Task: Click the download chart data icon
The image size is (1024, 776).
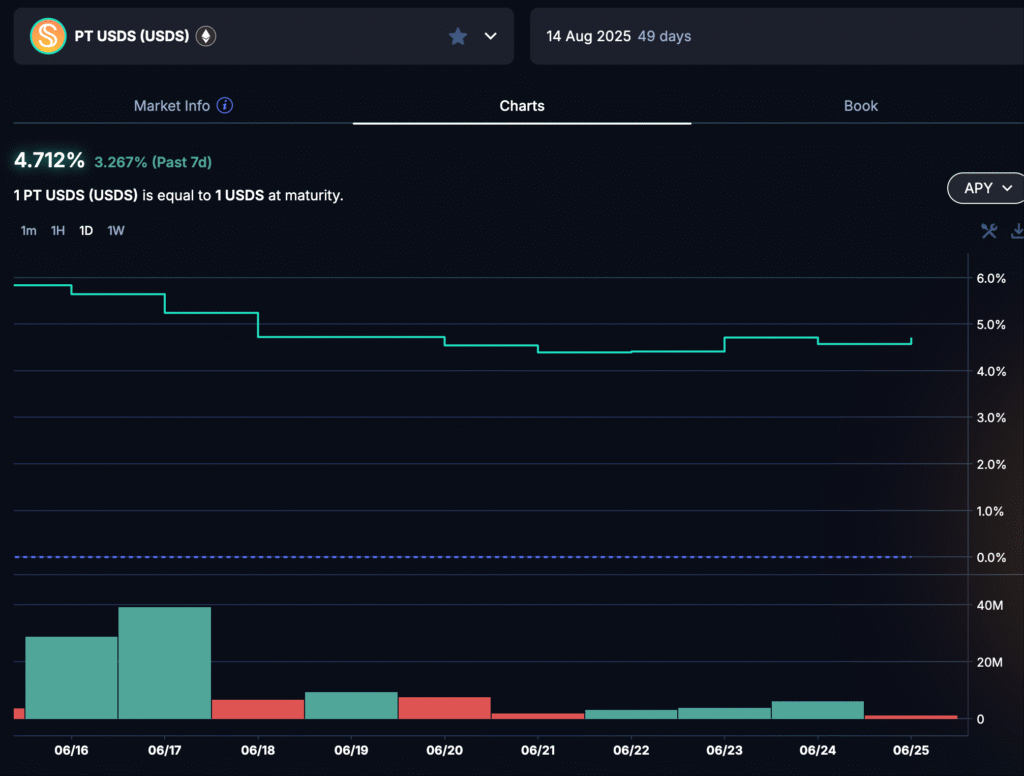Action: tap(1017, 231)
